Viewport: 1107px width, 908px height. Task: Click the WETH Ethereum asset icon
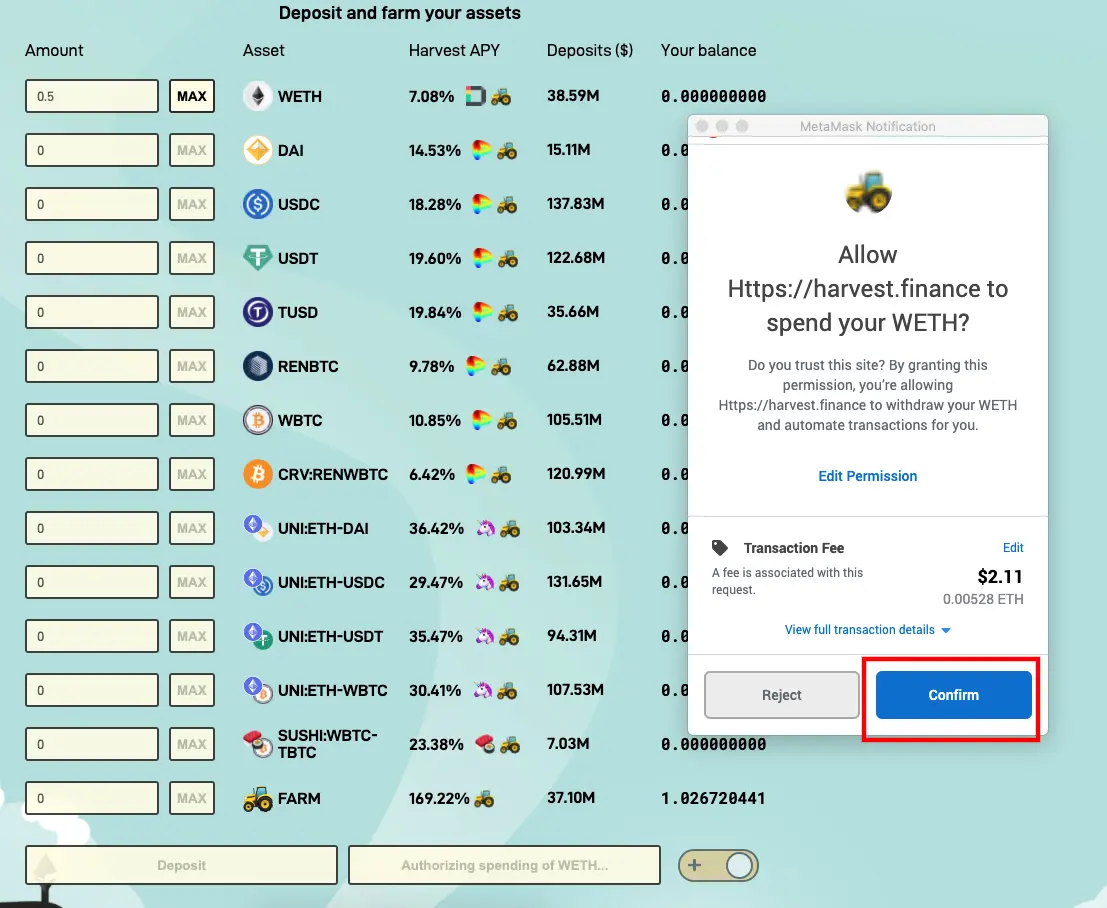[258, 96]
